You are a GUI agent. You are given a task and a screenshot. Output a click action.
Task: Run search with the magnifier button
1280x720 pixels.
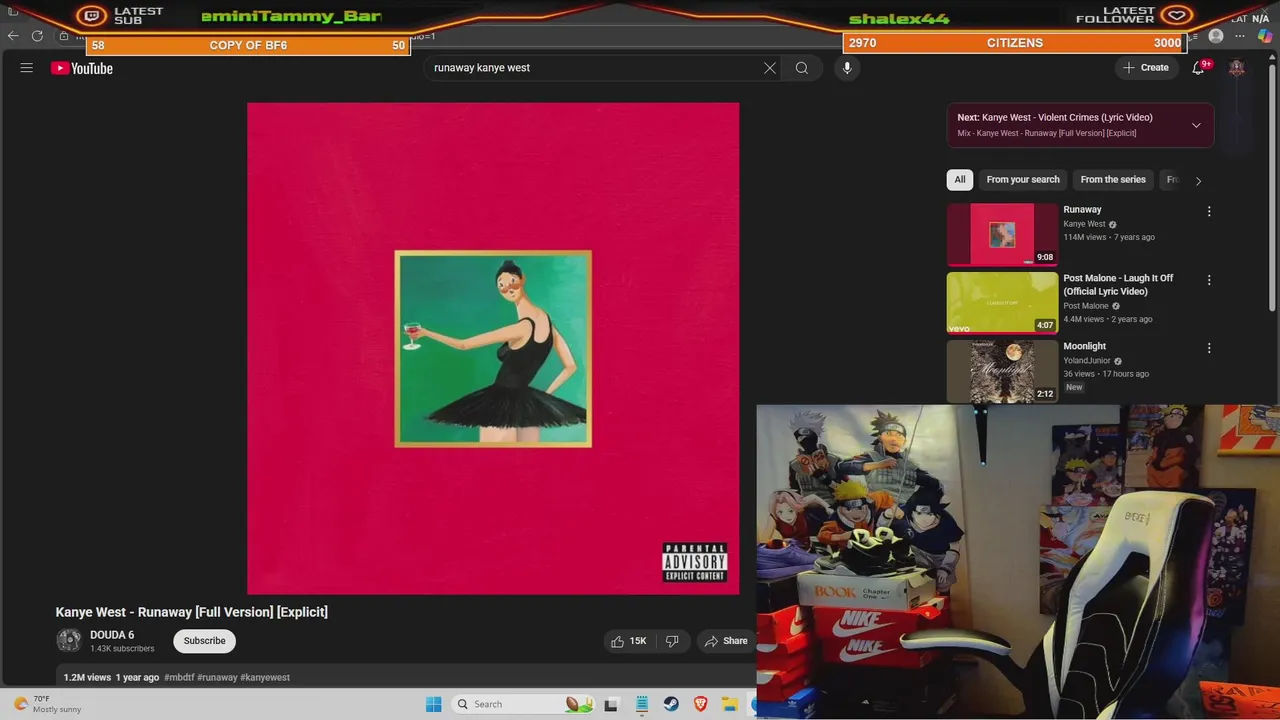pos(802,68)
